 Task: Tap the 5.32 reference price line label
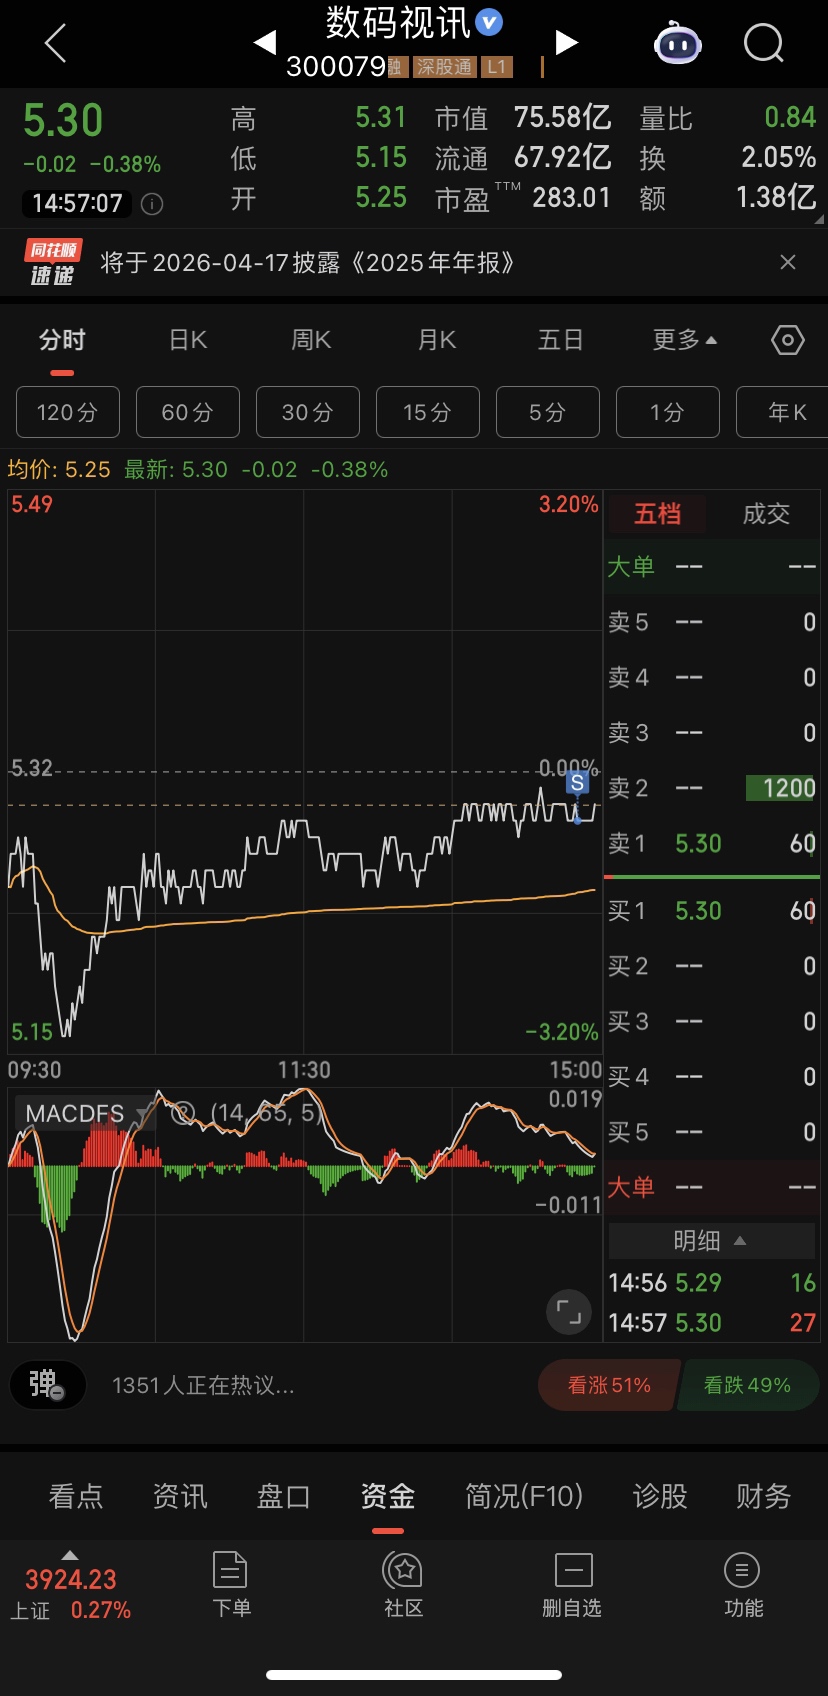[x=31, y=767]
